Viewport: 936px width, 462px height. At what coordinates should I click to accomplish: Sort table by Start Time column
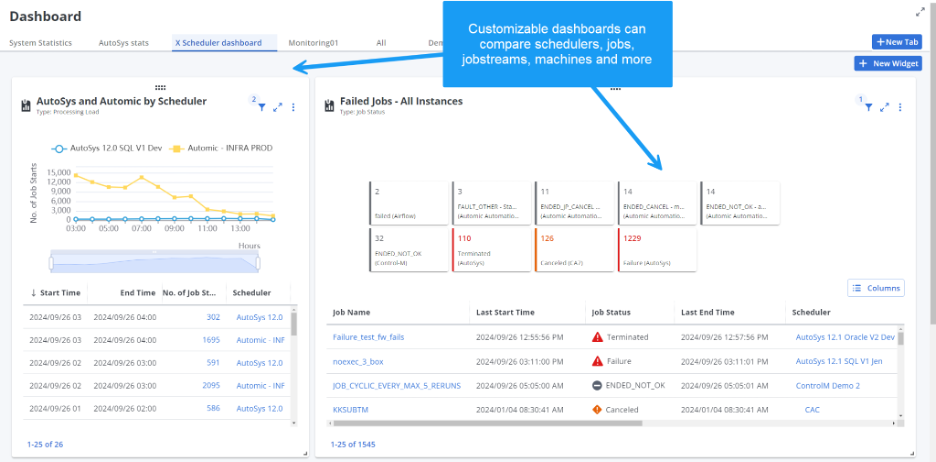[56, 293]
